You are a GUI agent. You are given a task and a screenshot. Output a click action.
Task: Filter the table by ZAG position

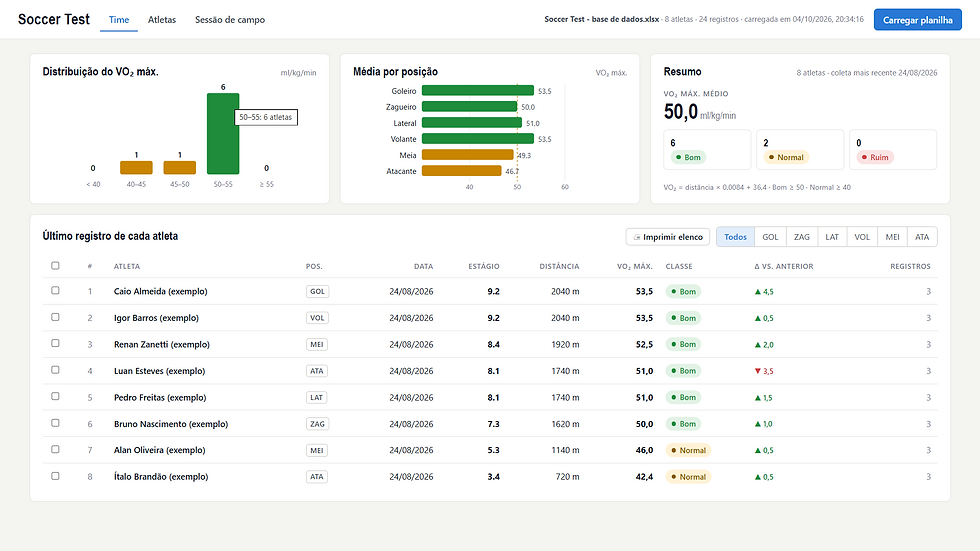(801, 237)
